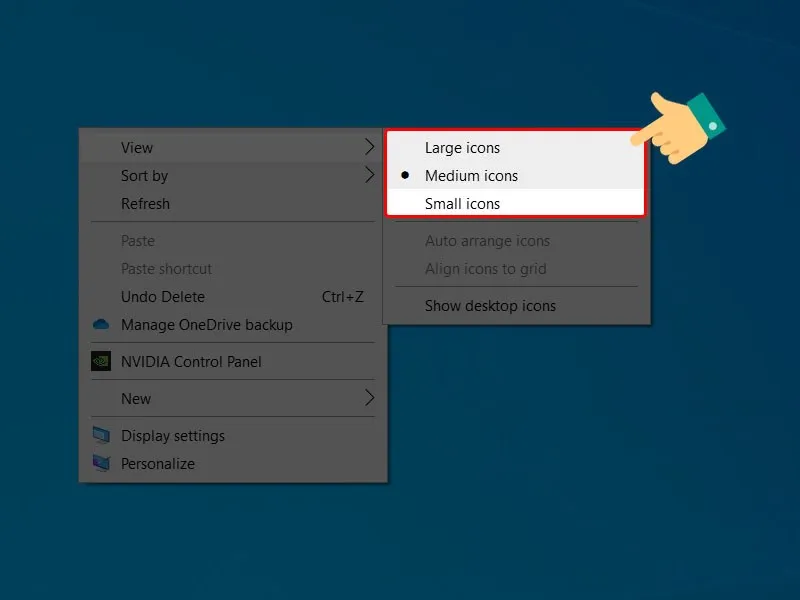Click the Display settings monitor icon

pos(100,435)
